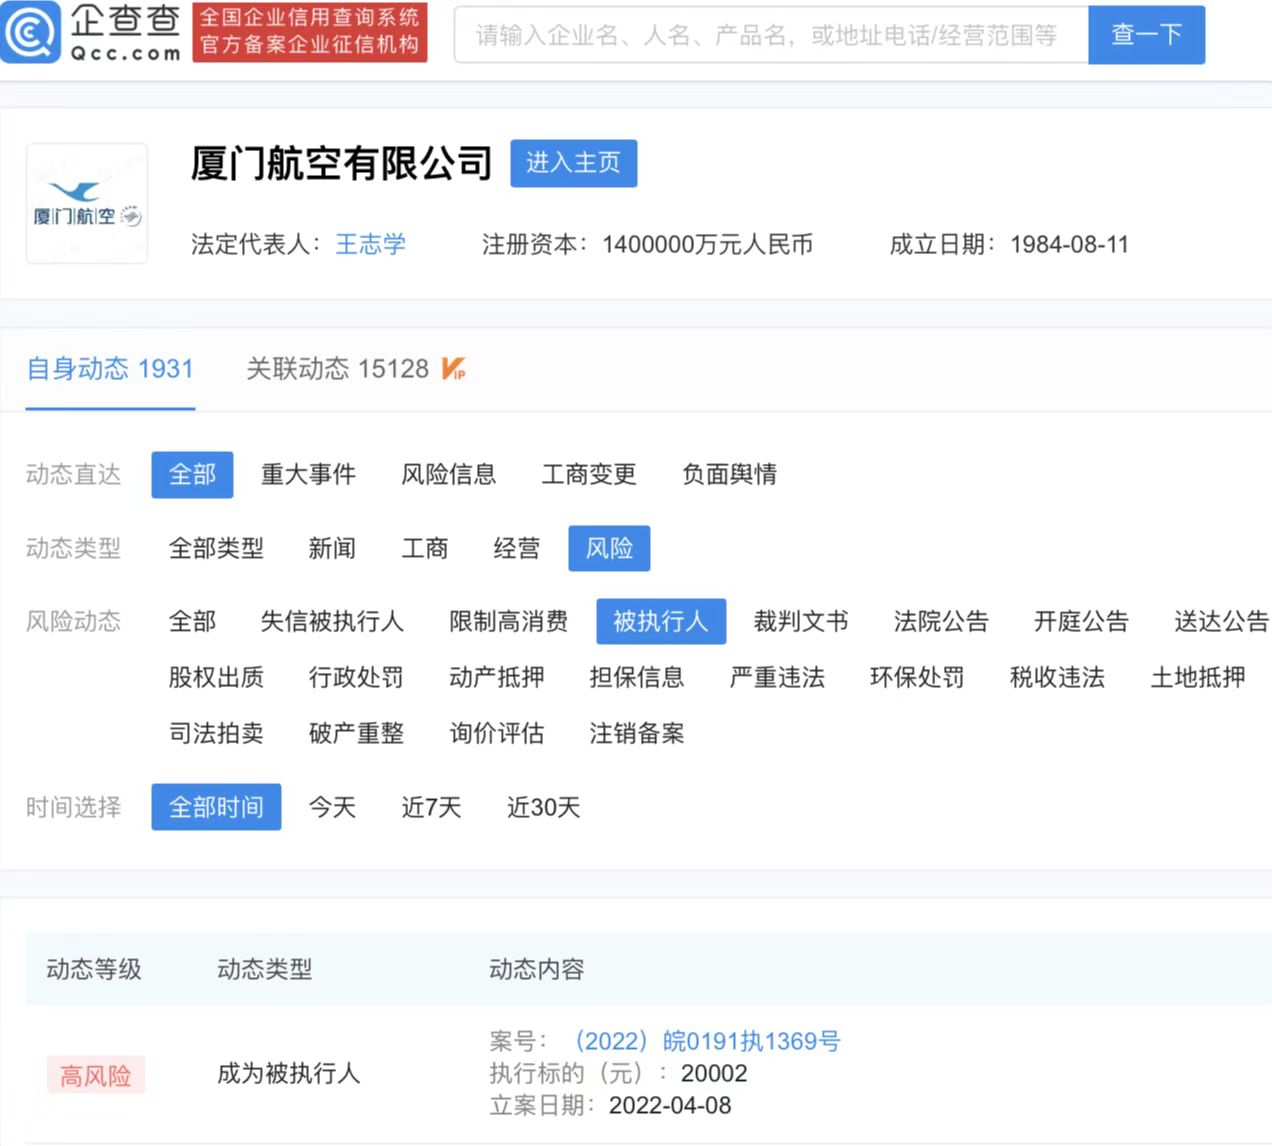The image size is (1272, 1146).
Task: Filter by 失信被执行人
Action: click(332, 621)
